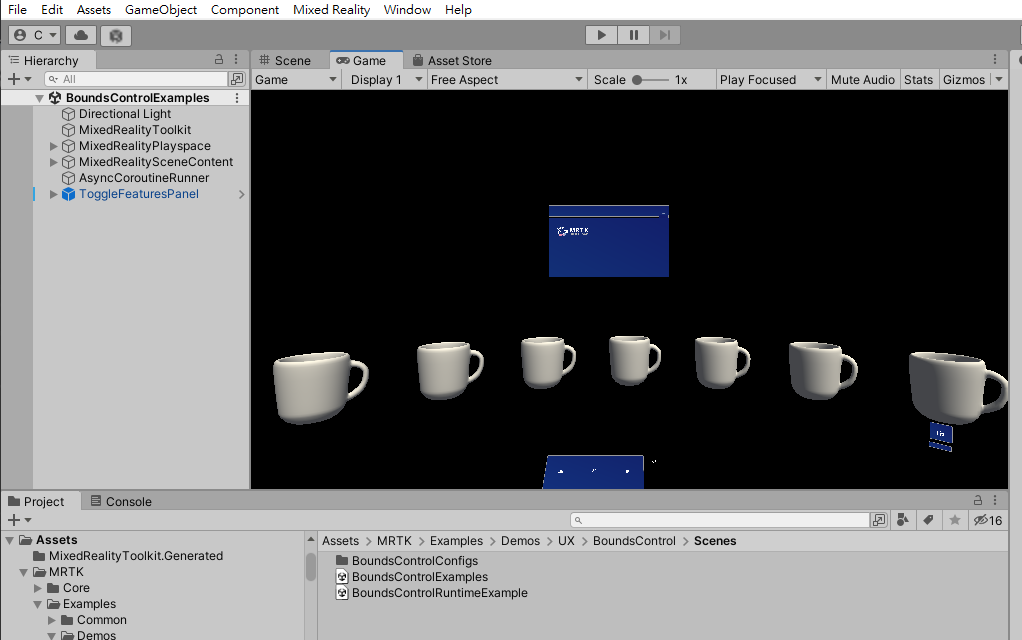The width and height of the screenshot is (1022, 640).
Task: Focus the Project search field
Action: click(x=720, y=520)
